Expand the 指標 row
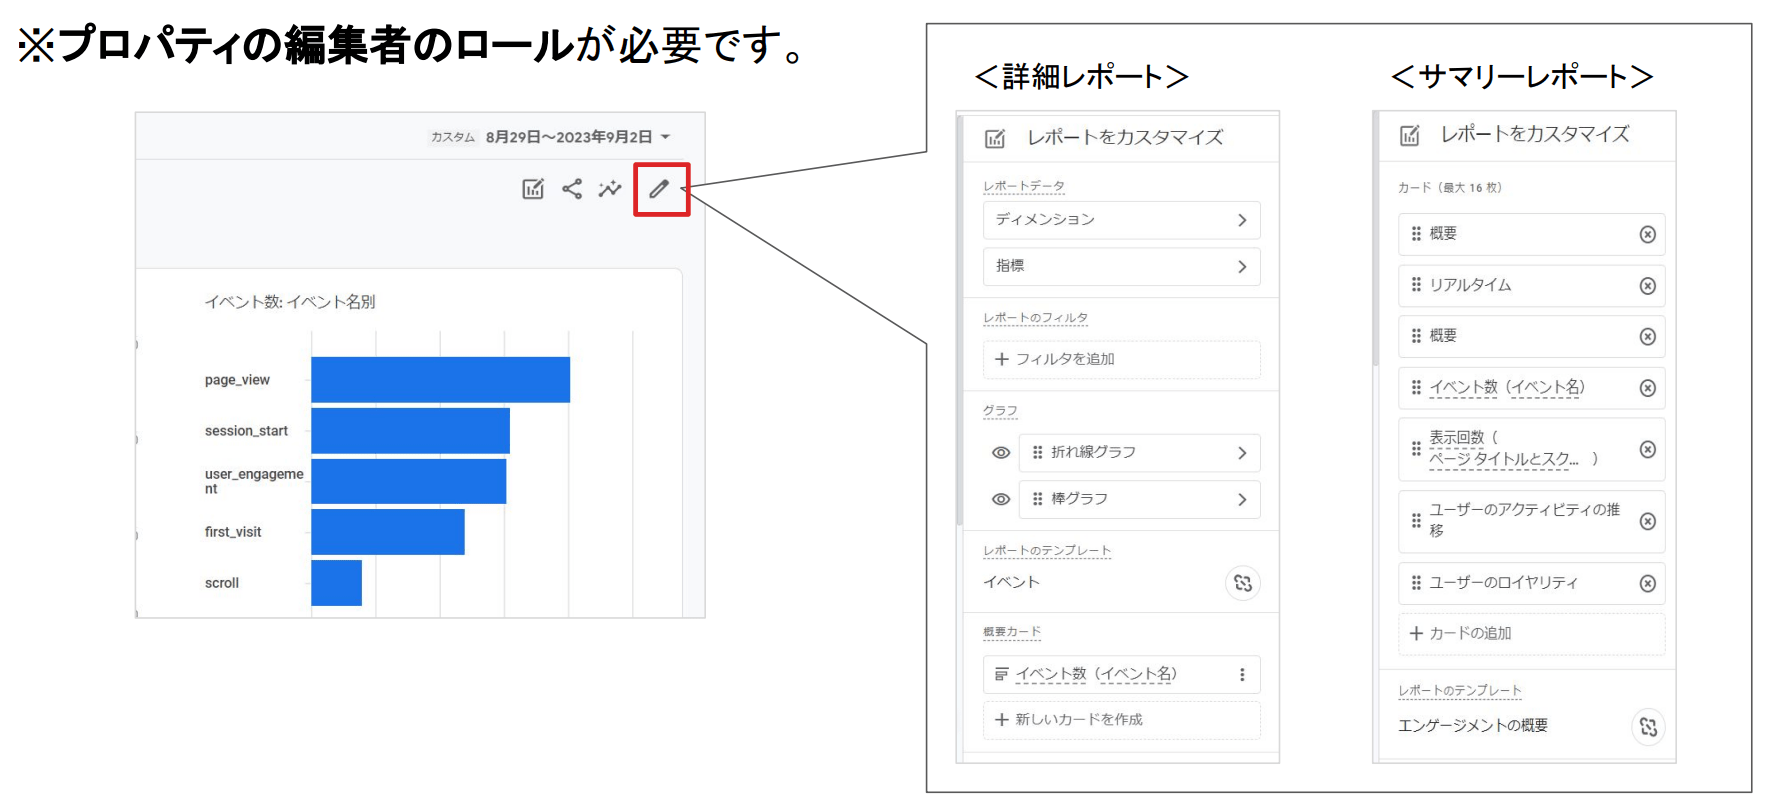The height and width of the screenshot is (806, 1778). [x=1121, y=267]
